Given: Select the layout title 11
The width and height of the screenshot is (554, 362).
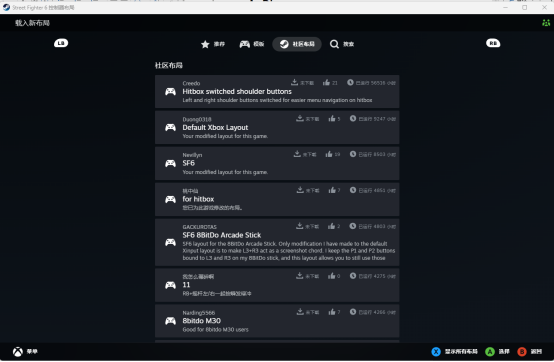Looking at the screenshot, I should pyautogui.click(x=186, y=285).
